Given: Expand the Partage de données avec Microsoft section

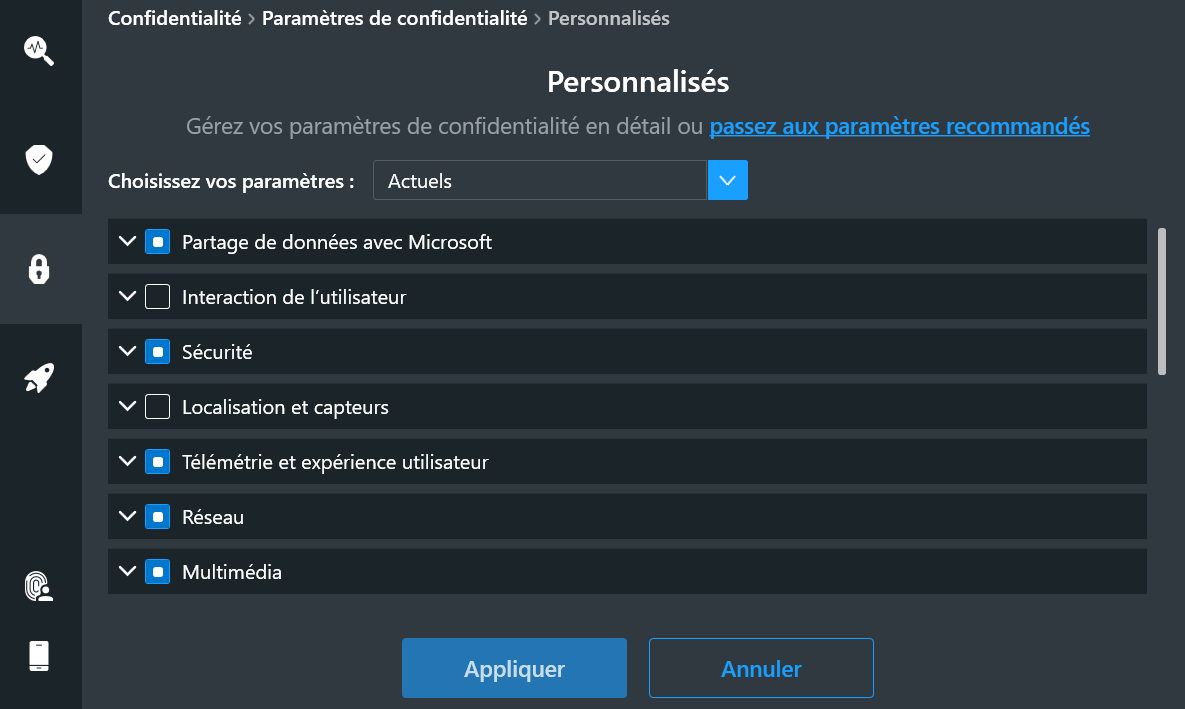Looking at the screenshot, I should click(126, 241).
